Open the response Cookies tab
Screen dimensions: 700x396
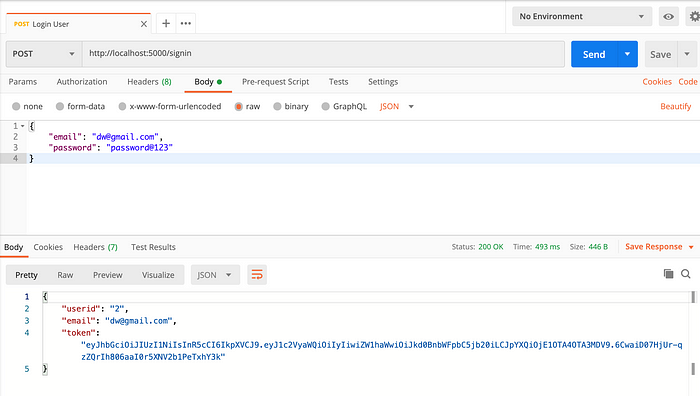[x=48, y=247]
